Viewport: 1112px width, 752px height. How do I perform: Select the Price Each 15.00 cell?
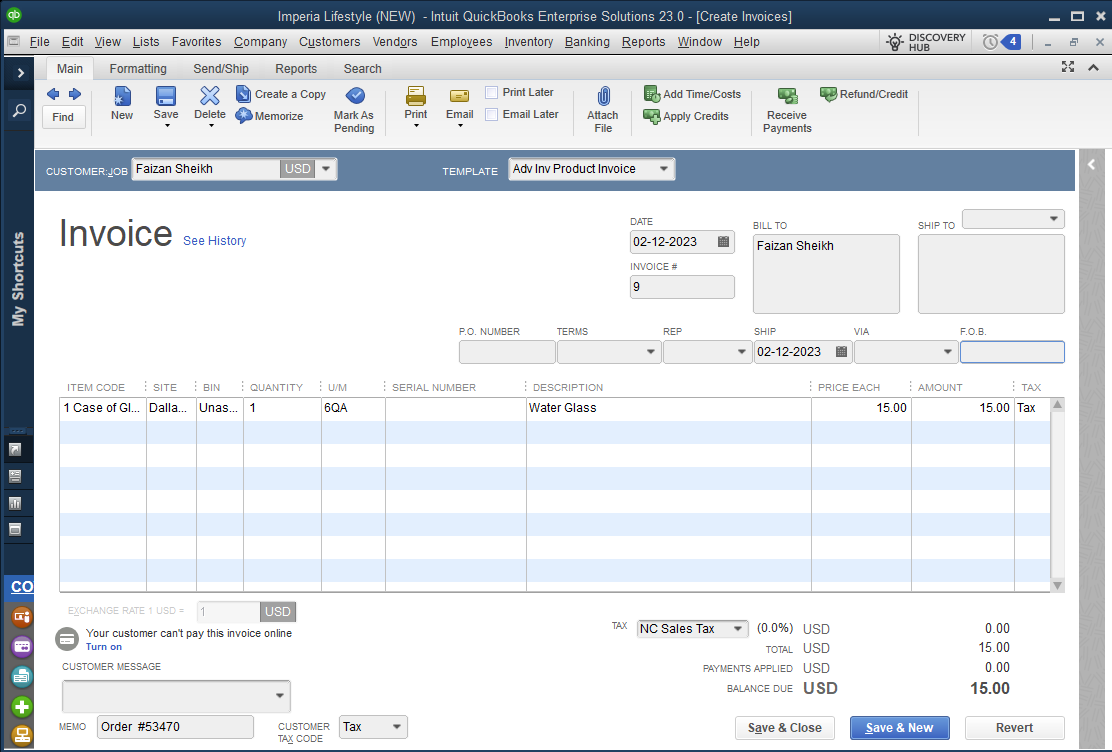[861, 408]
